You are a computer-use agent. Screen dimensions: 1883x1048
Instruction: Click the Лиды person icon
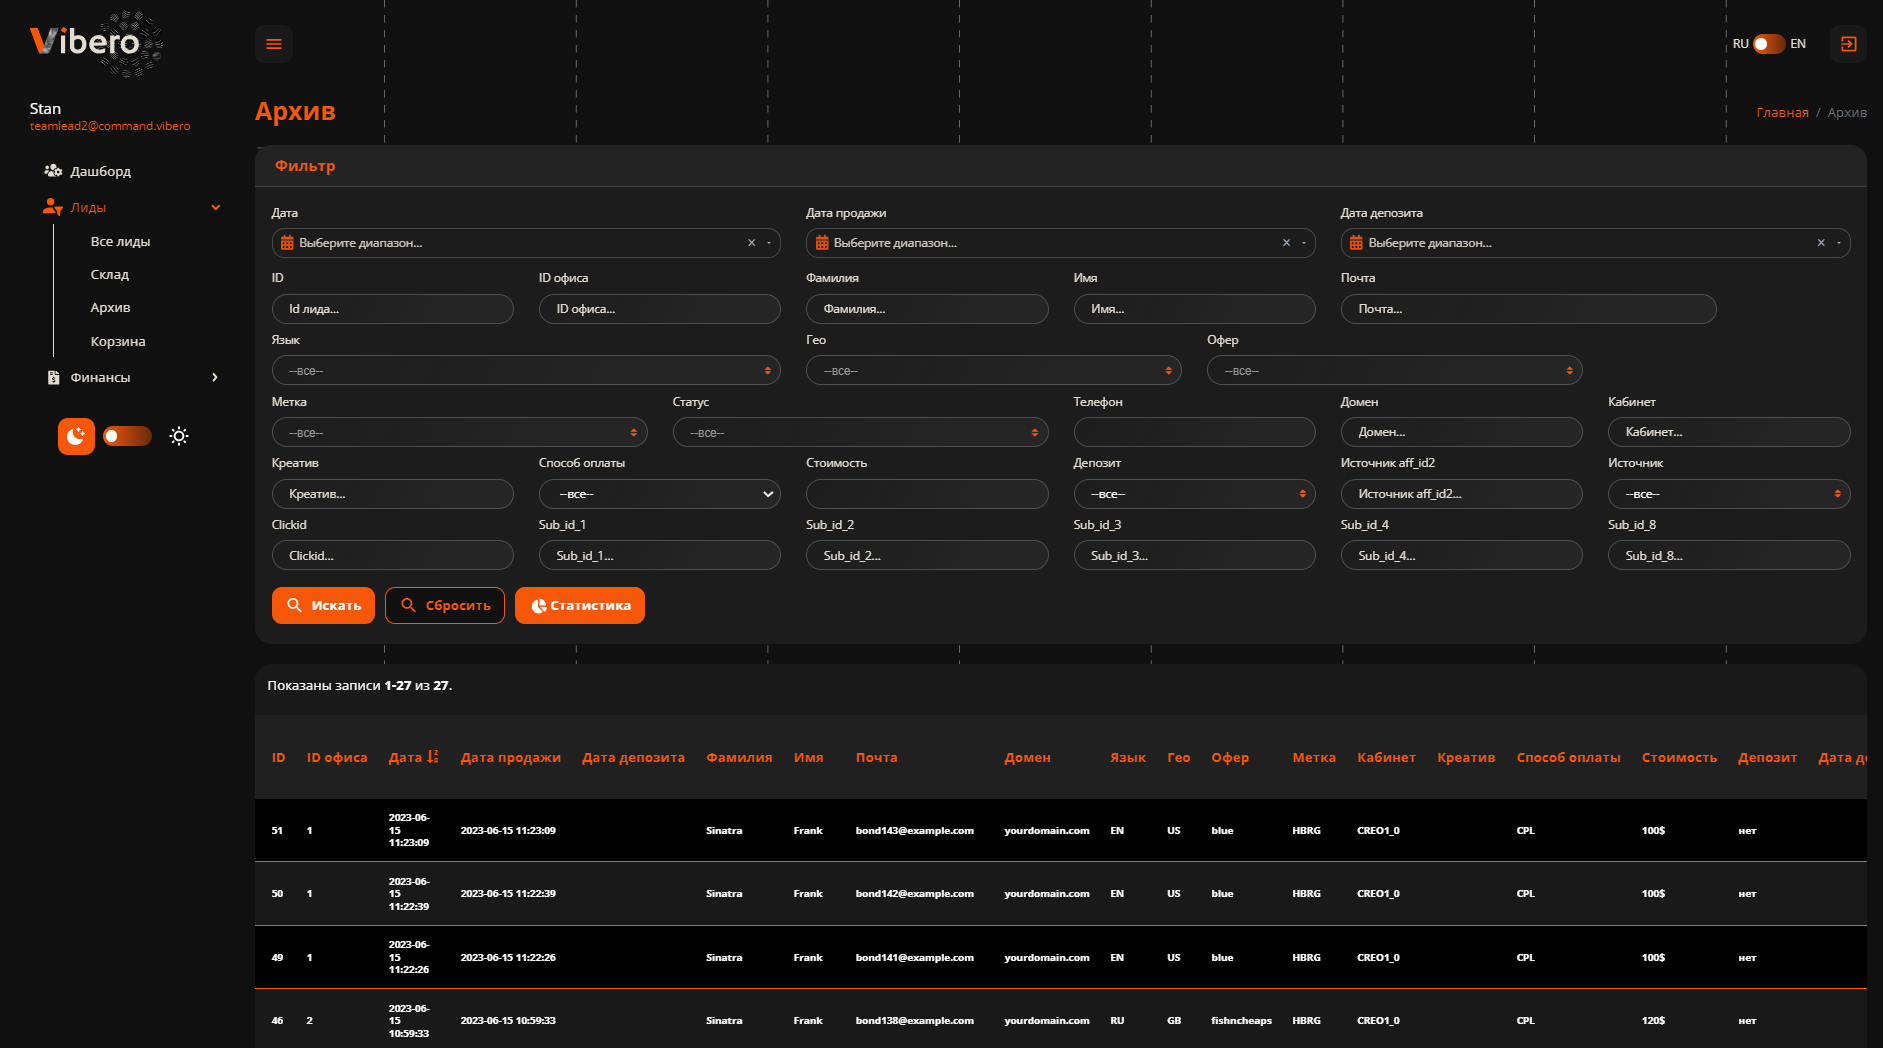pos(53,207)
